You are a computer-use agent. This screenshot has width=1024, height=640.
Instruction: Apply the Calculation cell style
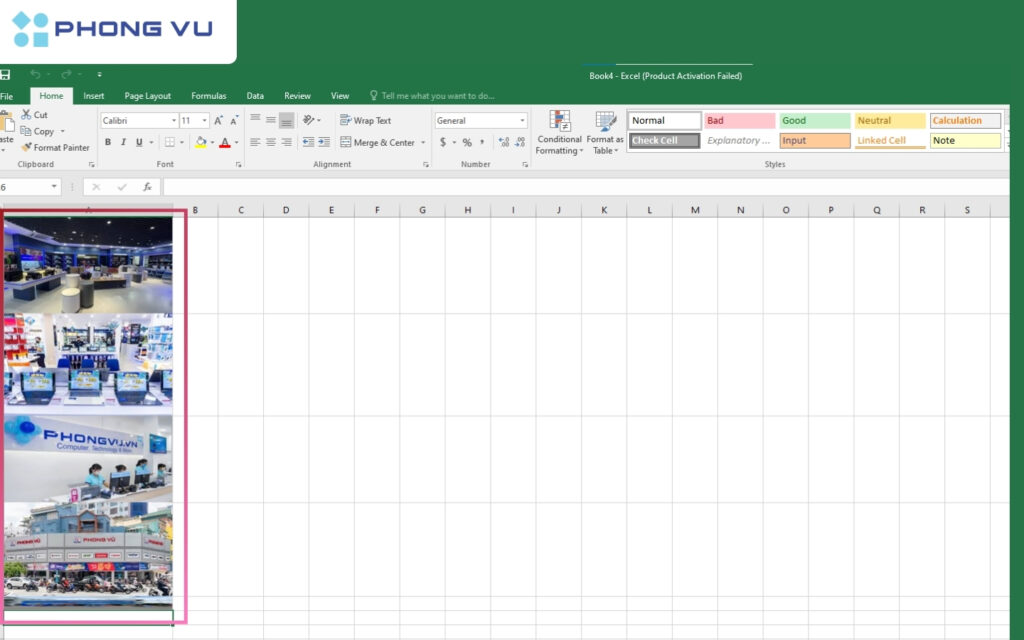965,121
